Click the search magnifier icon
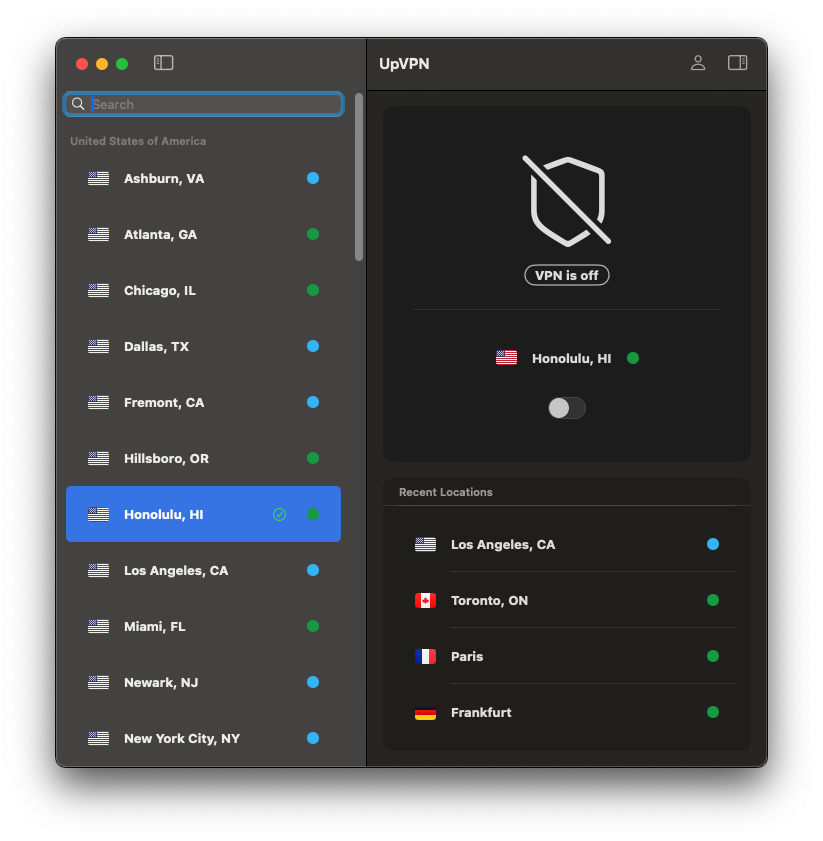The width and height of the screenshot is (823, 841). click(x=78, y=104)
